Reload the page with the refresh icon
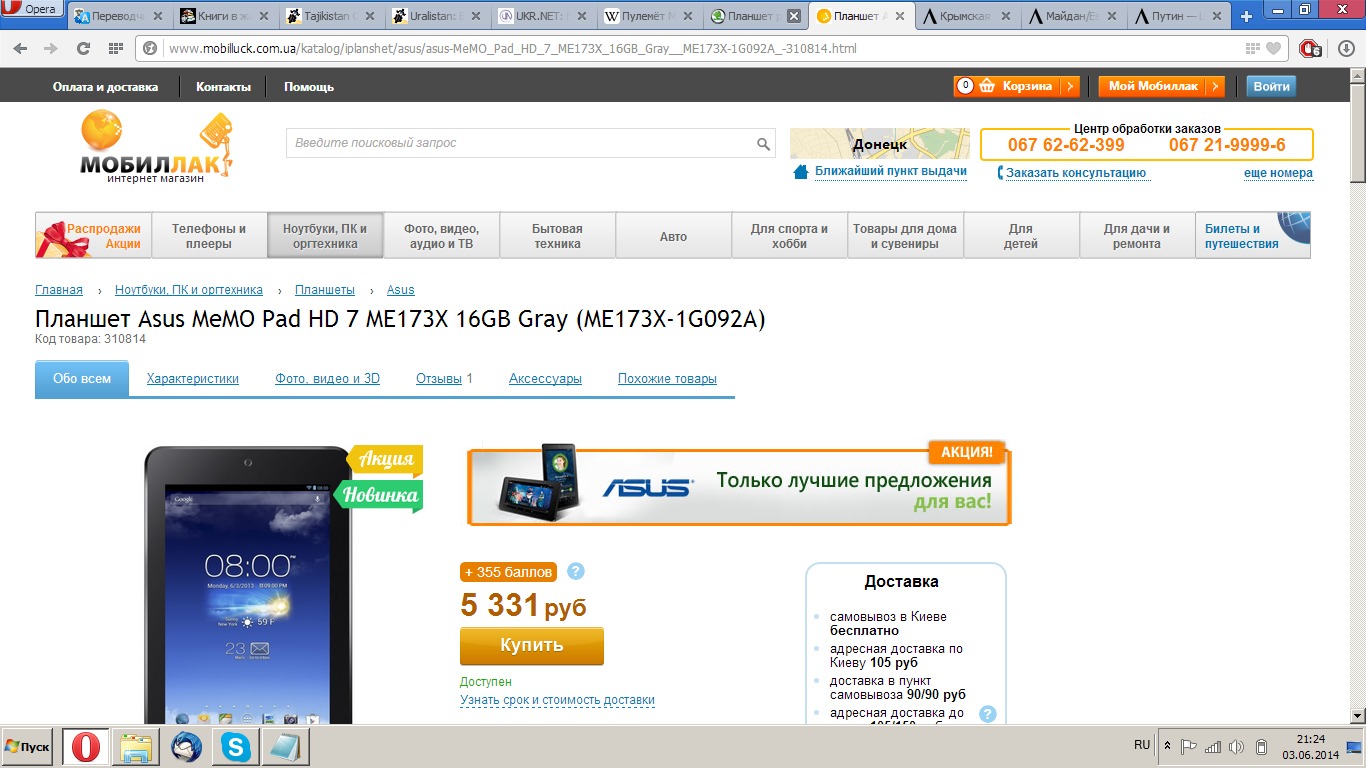This screenshot has width=1366, height=768. [x=84, y=48]
